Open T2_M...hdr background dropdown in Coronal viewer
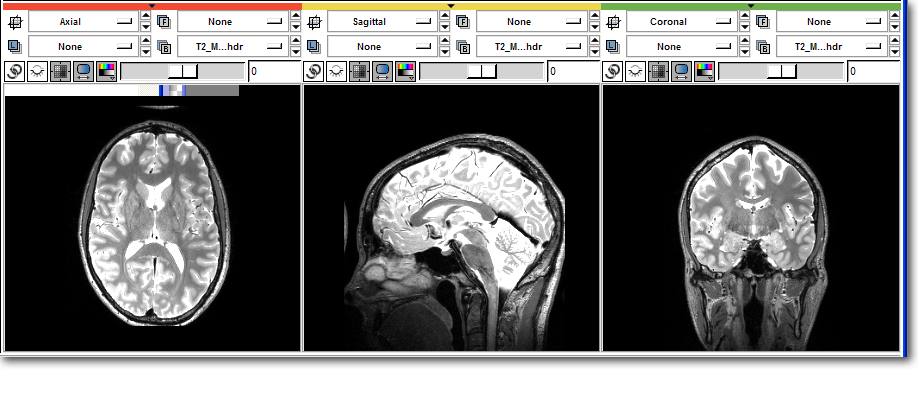This screenshot has height=393, width=918. coord(832,46)
